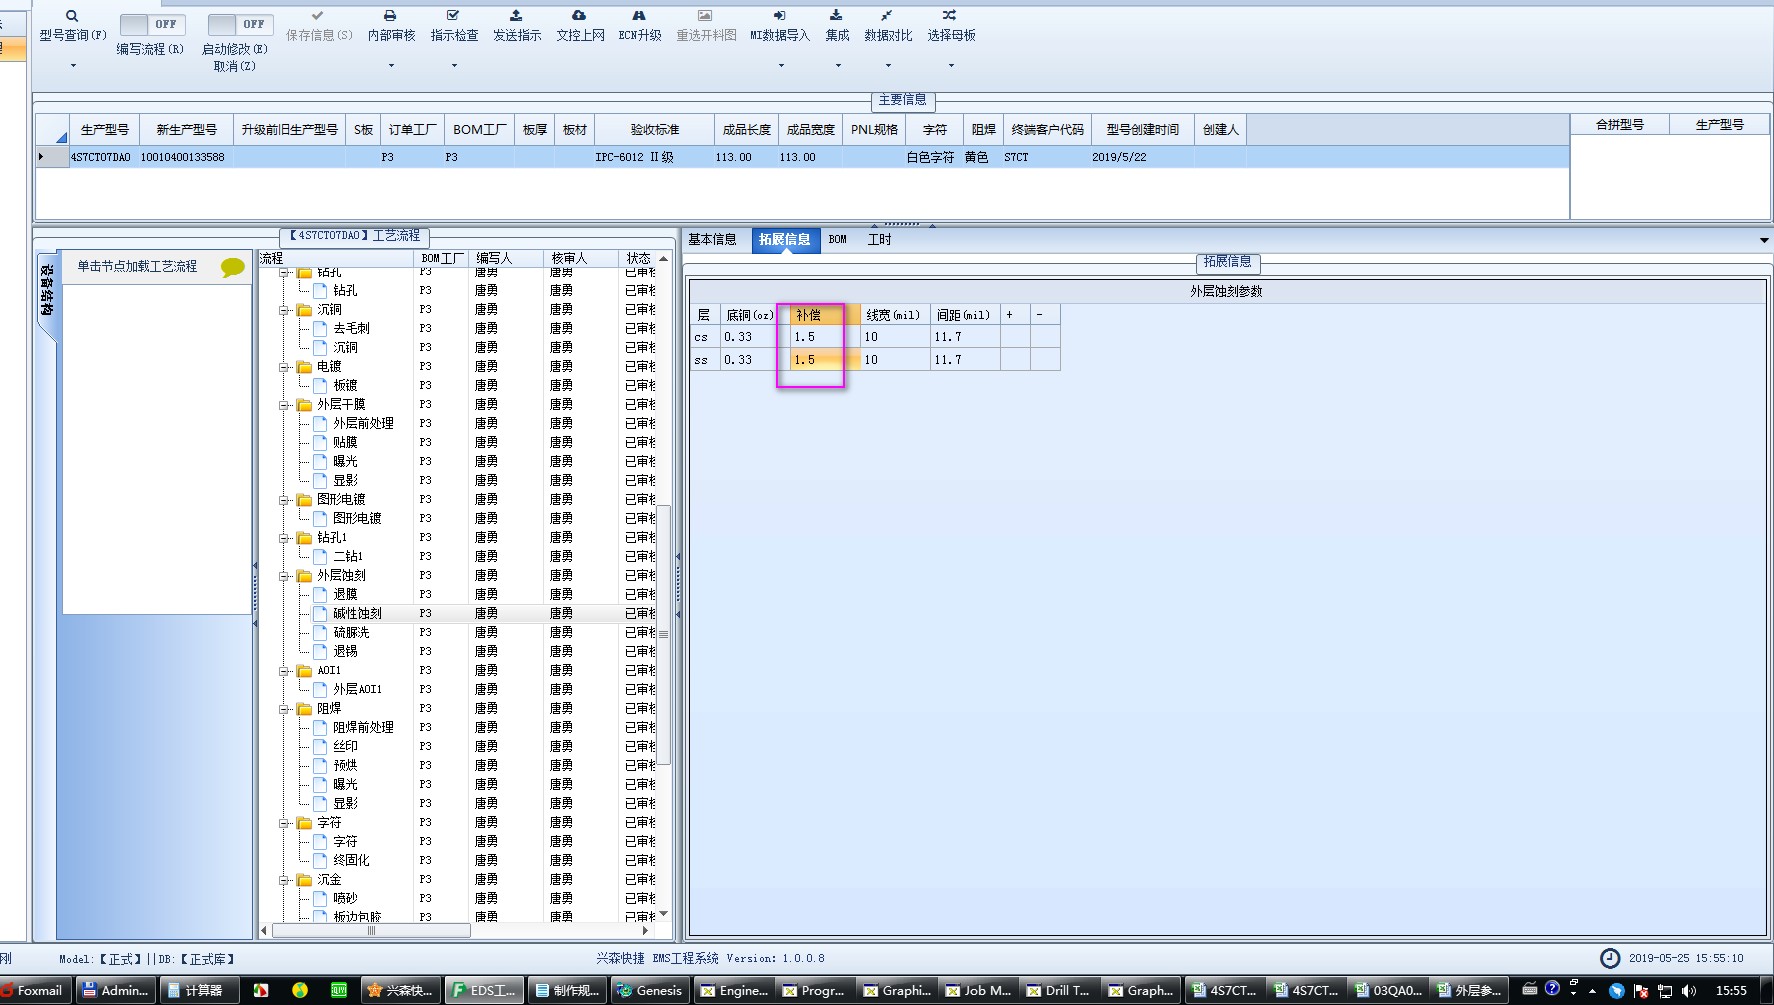This screenshot has height=1005, width=1774.
Task: Collapse the 沉金 tree node
Action: (x=285, y=880)
